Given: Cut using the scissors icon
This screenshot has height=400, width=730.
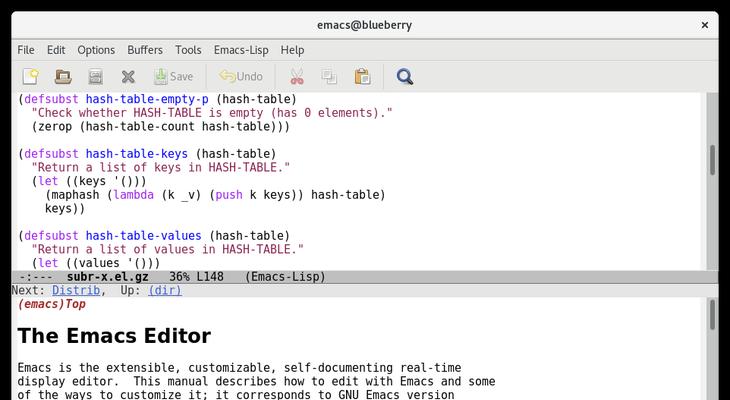Looking at the screenshot, I should [297, 76].
